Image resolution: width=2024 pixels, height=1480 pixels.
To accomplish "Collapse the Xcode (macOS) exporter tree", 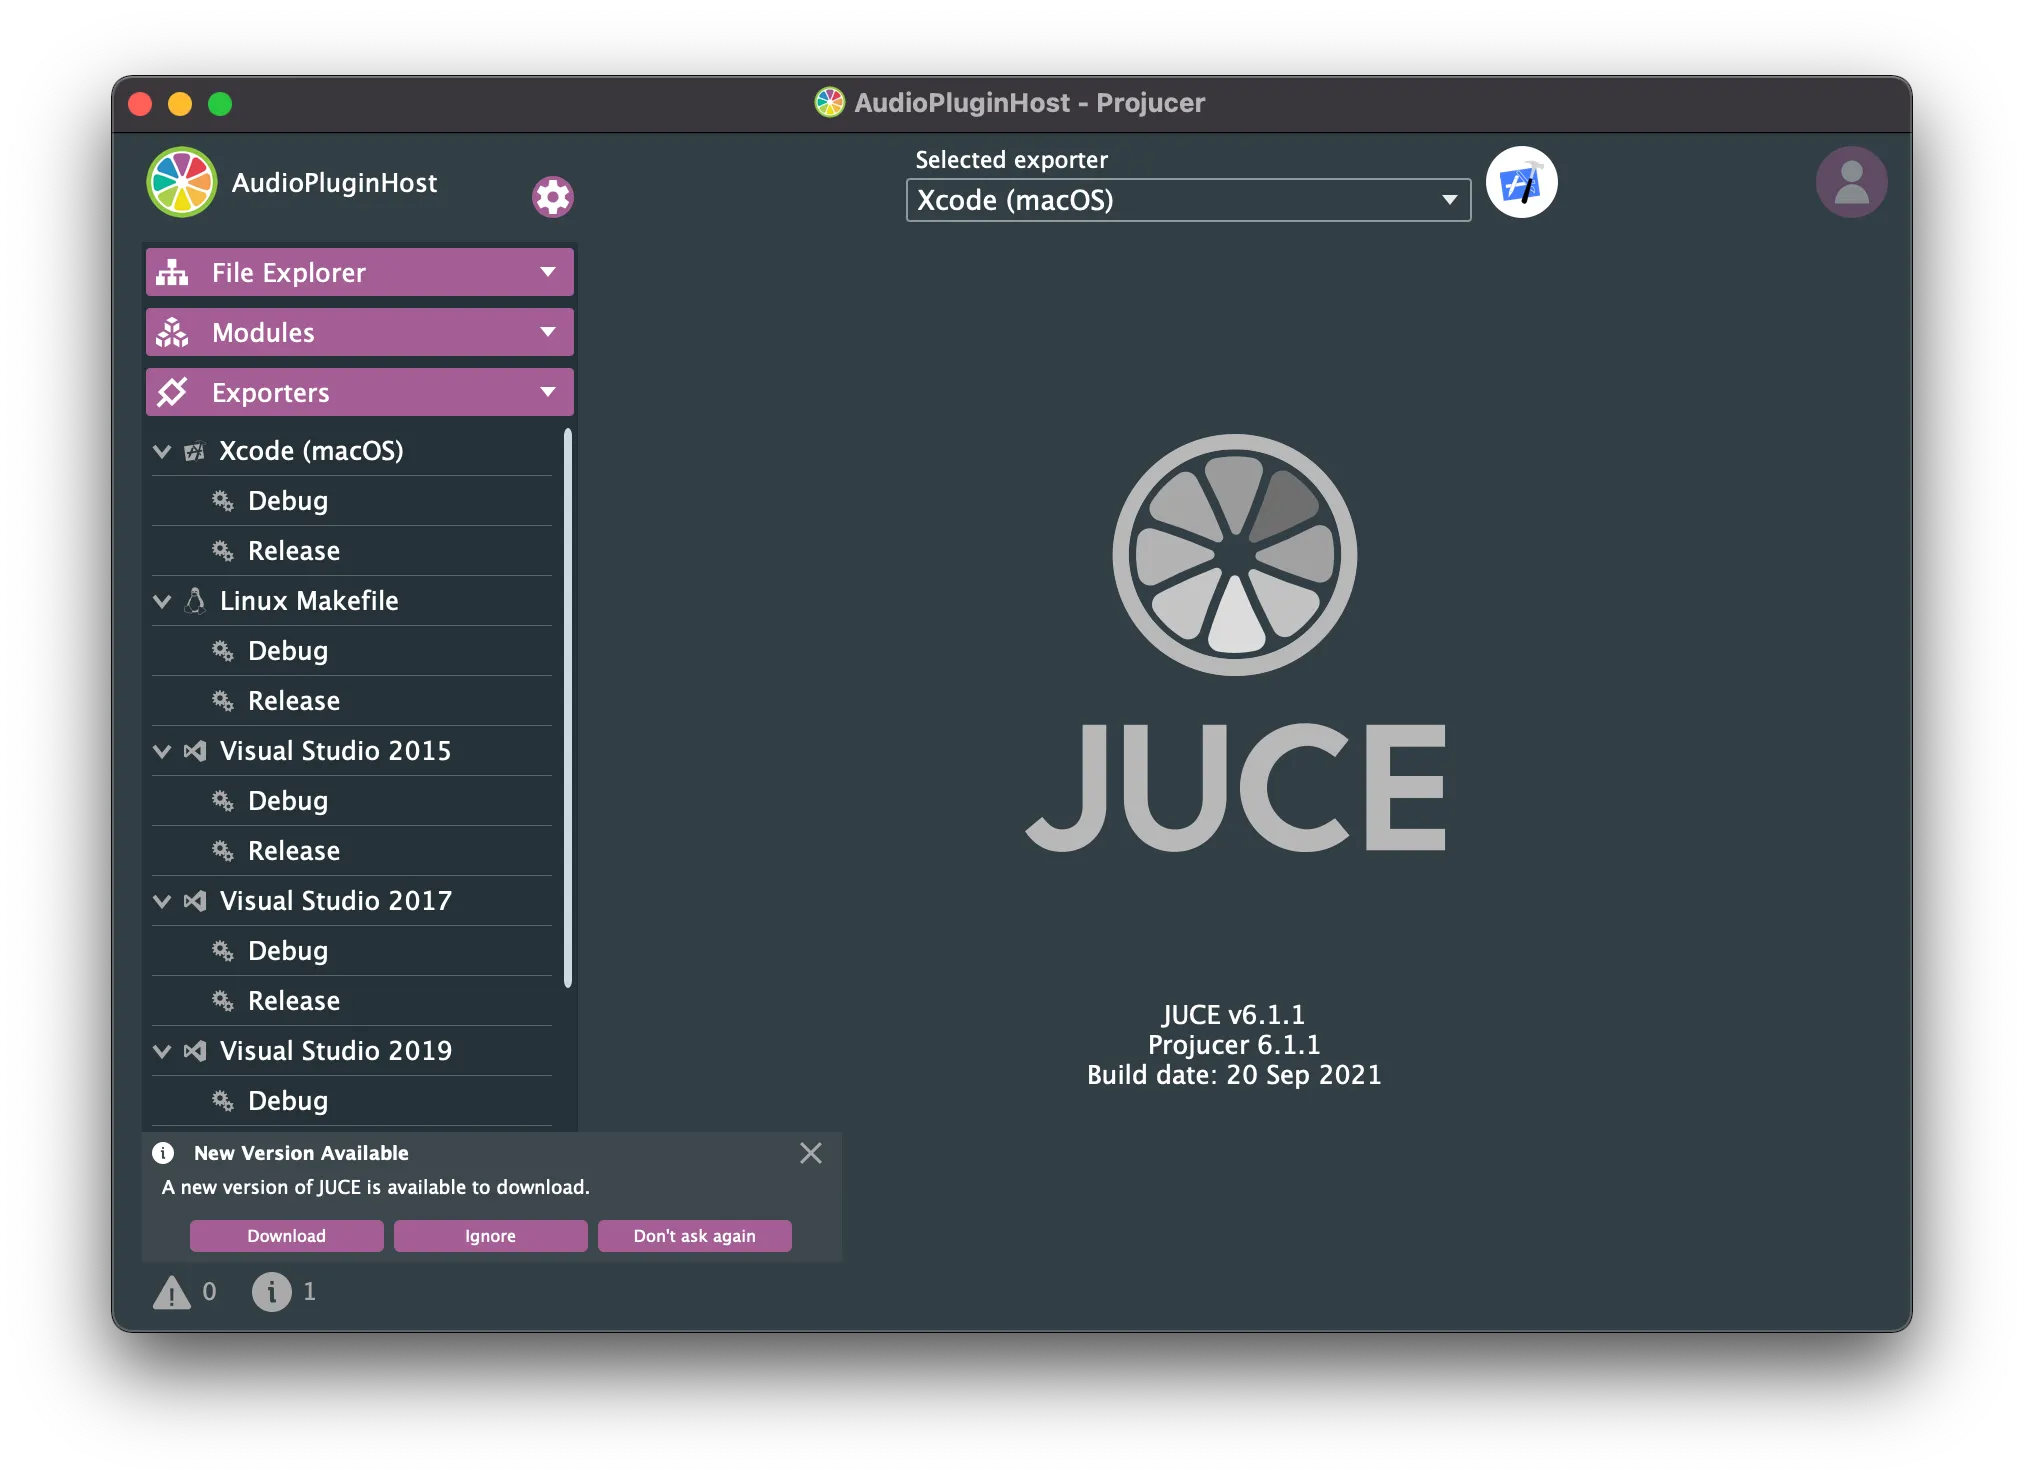I will (162, 451).
